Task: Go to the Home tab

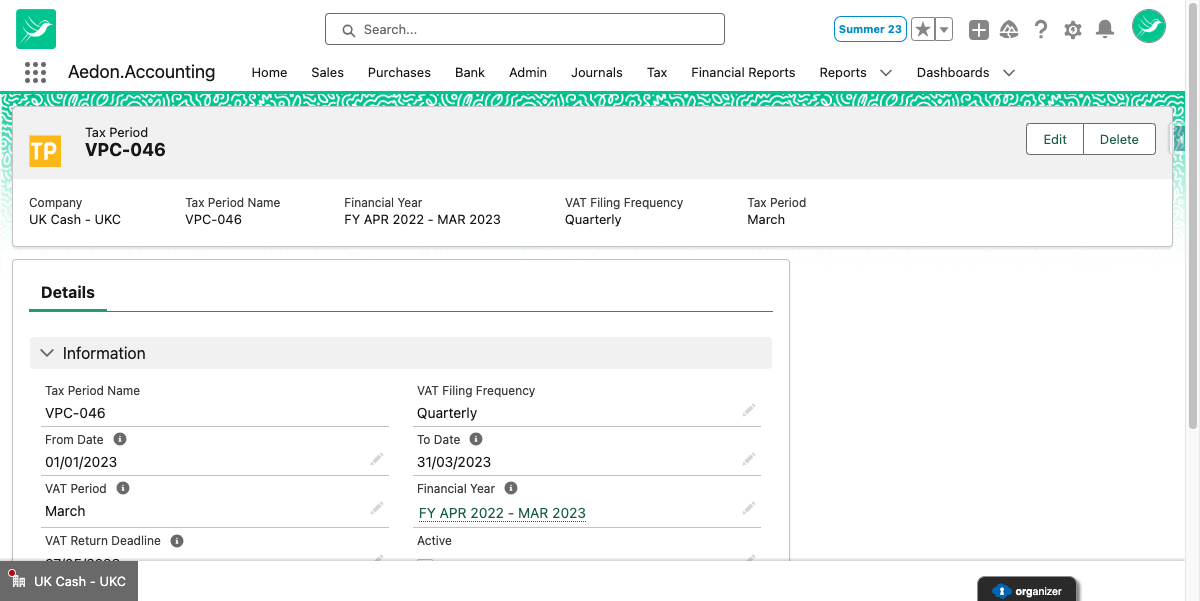Action: 269,72
